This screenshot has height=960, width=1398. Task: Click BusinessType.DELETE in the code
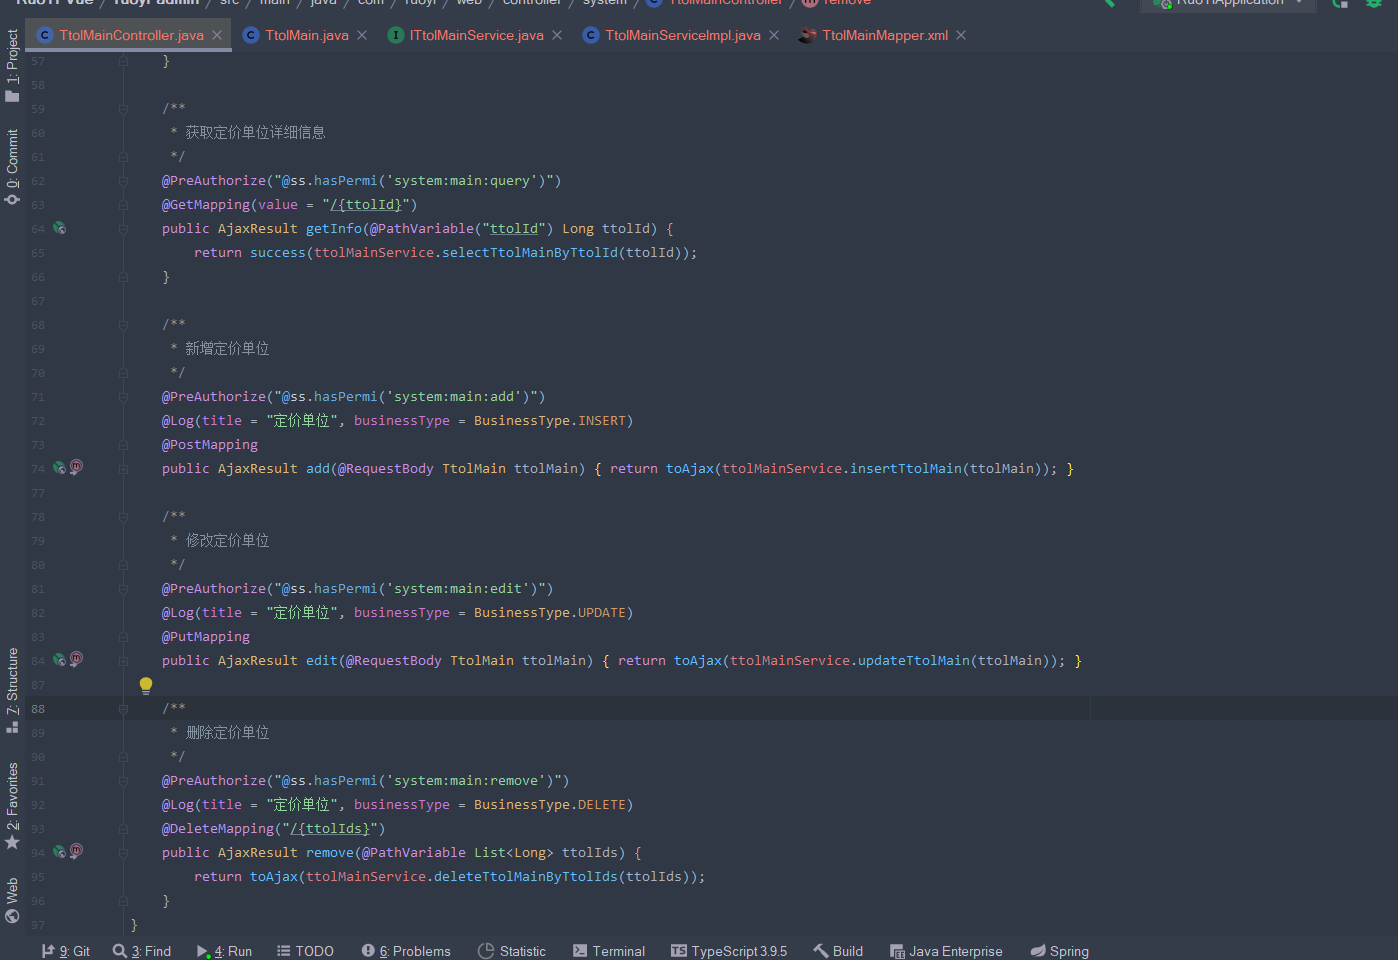[x=550, y=804]
